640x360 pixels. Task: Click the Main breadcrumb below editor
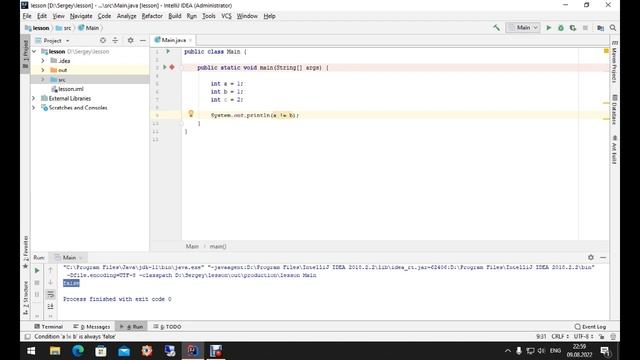(x=192, y=246)
